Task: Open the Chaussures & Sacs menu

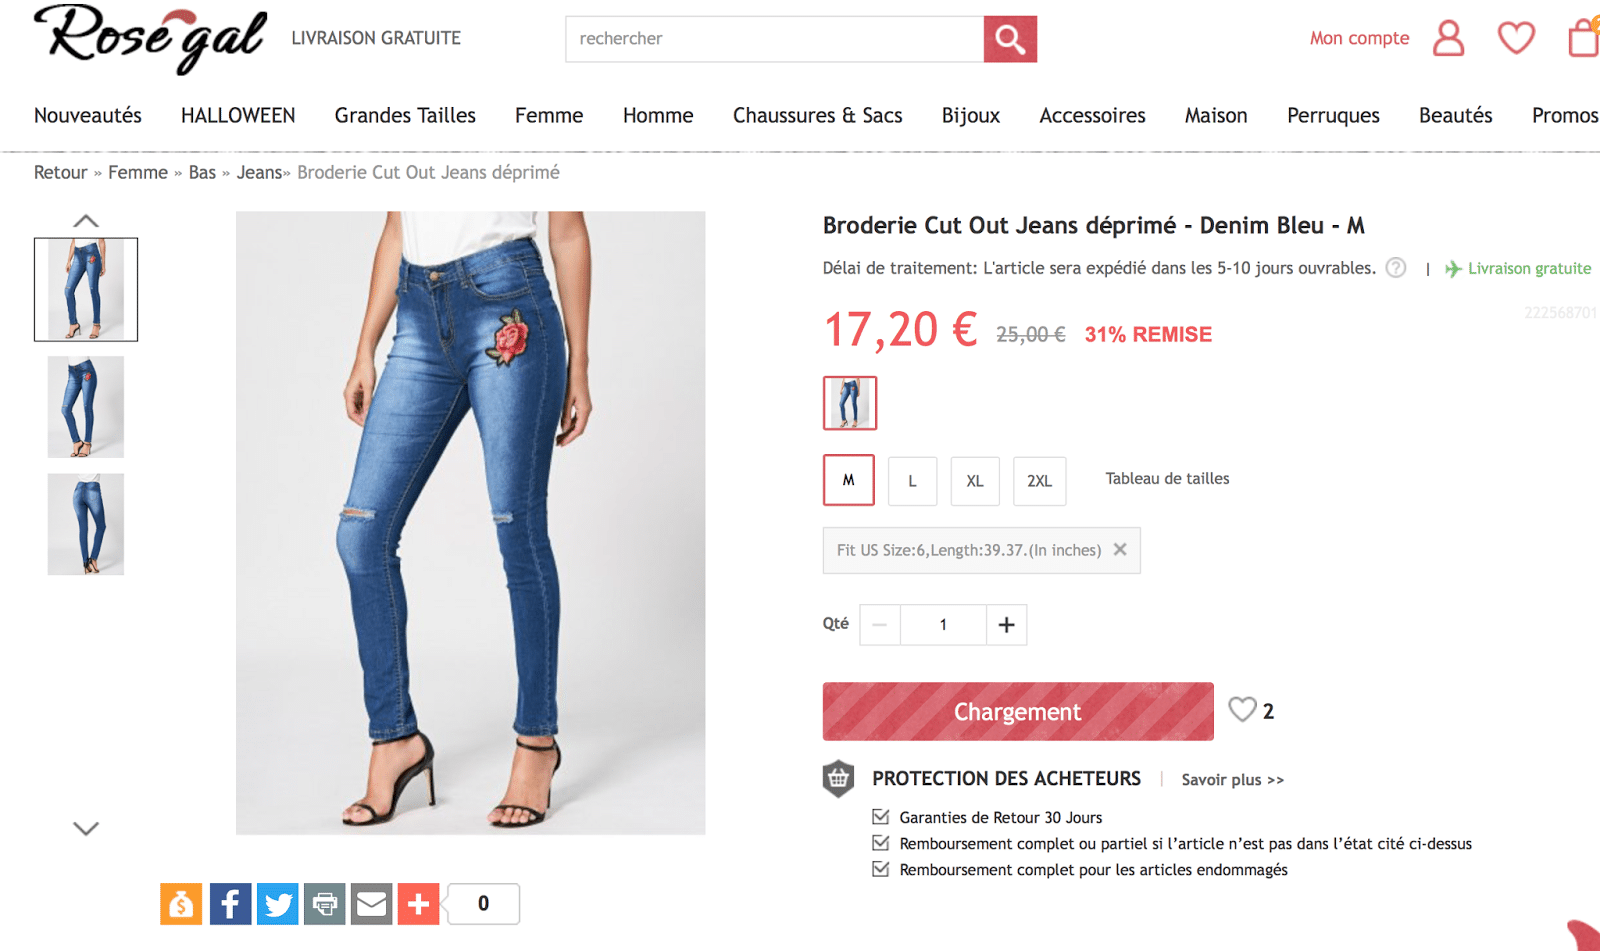Action: (817, 116)
